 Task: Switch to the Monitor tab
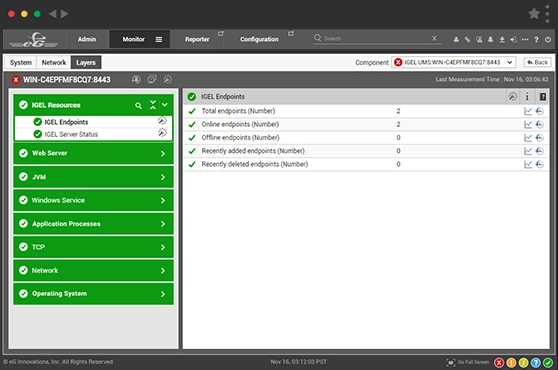(133, 39)
